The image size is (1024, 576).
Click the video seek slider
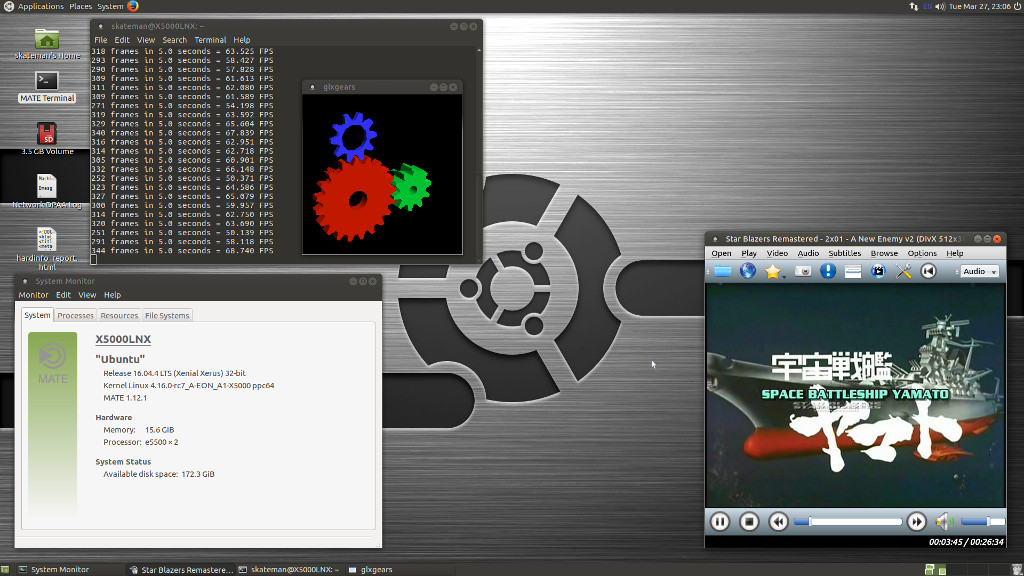coord(848,521)
